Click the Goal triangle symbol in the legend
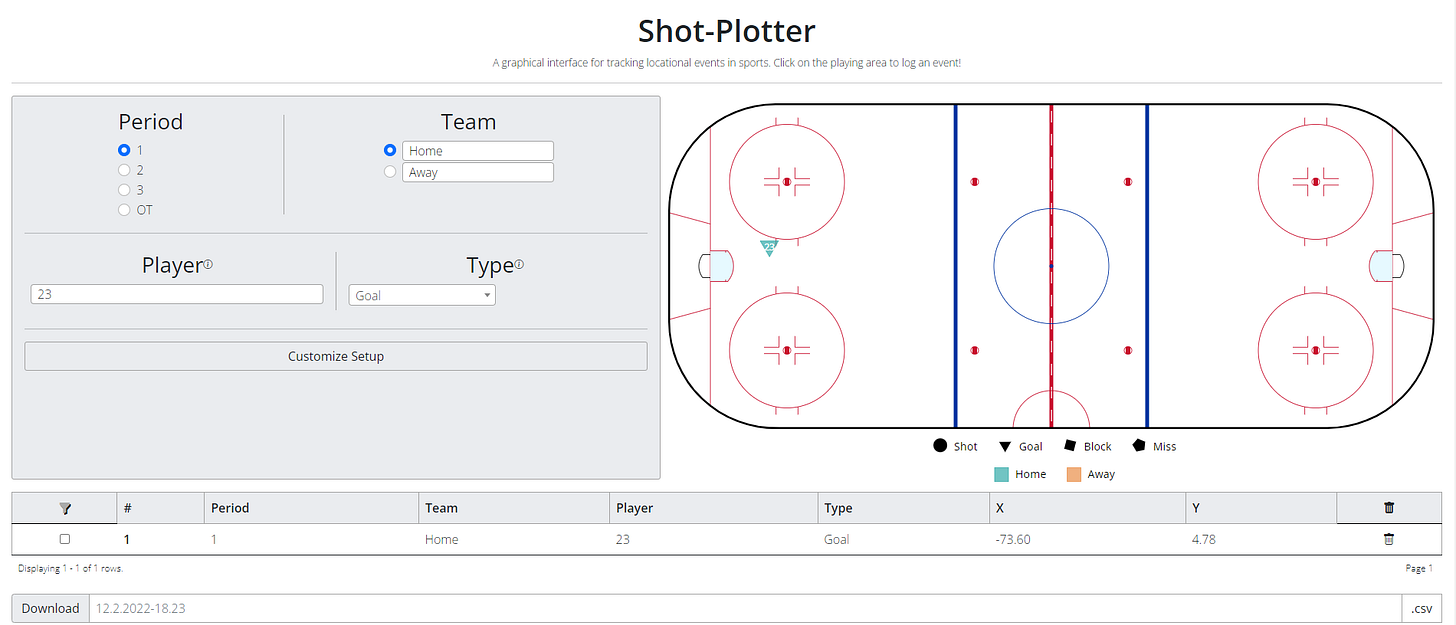This screenshot has width=1456, height=625. tap(1004, 445)
